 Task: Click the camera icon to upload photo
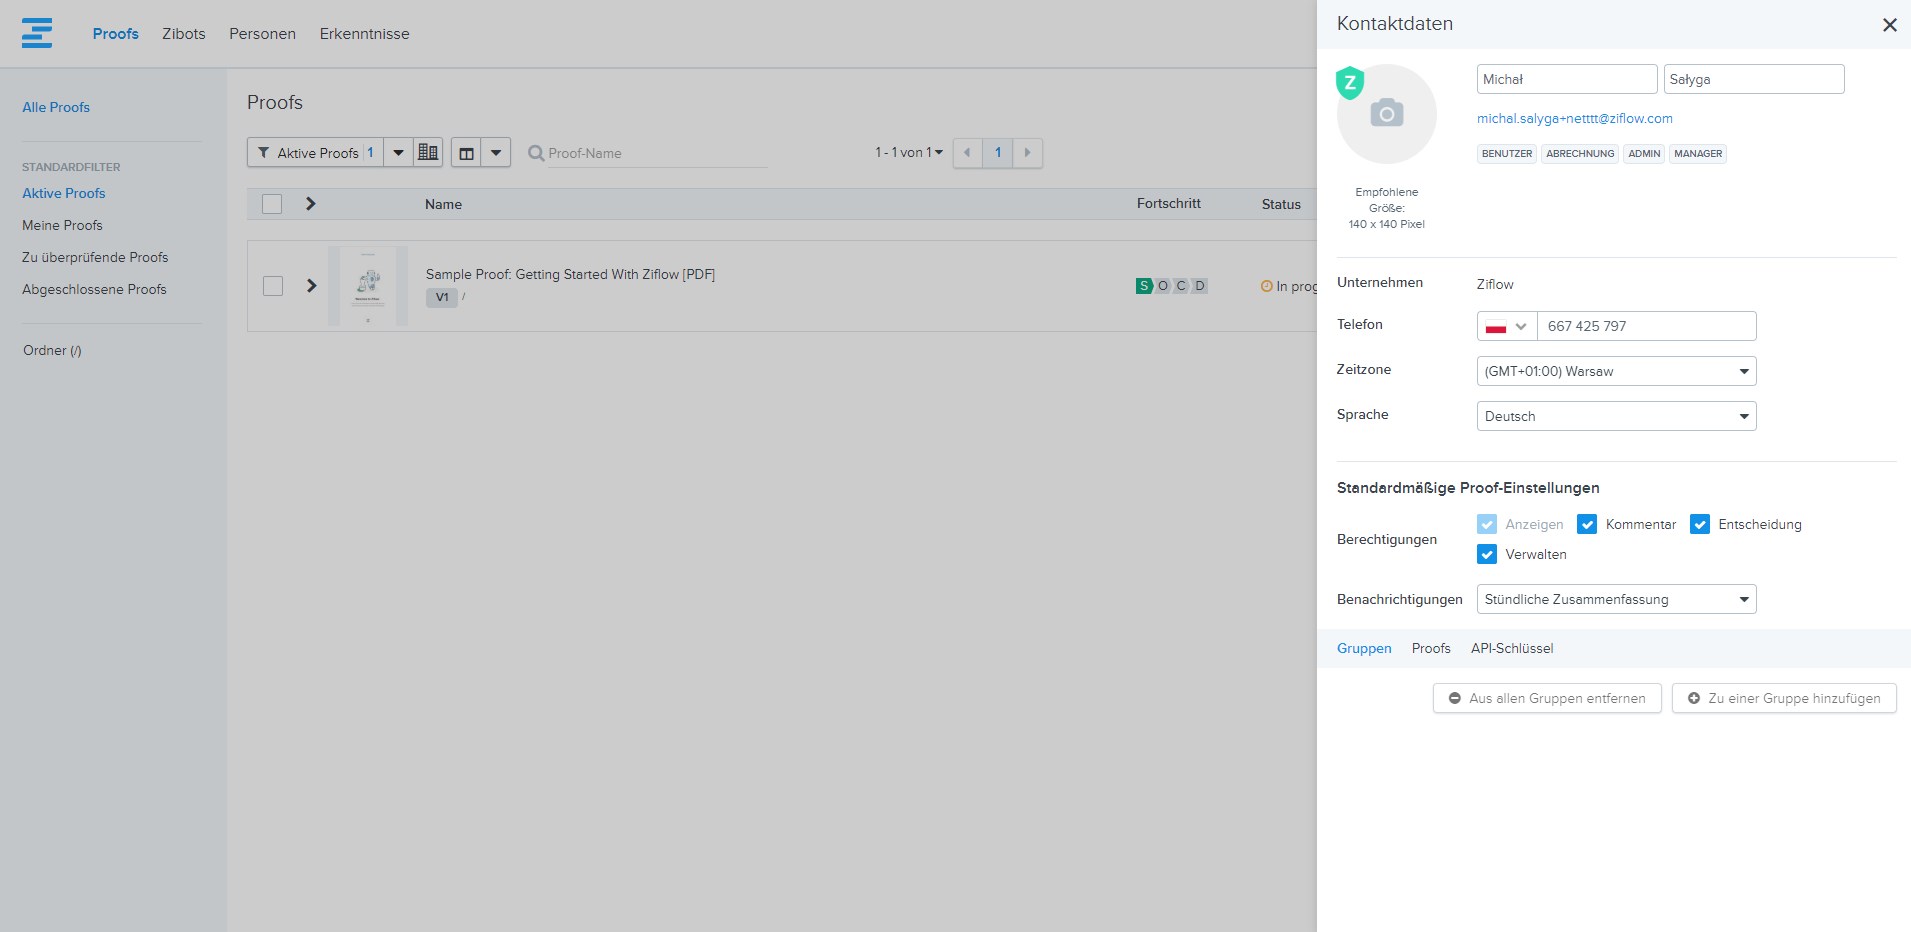(x=1386, y=113)
